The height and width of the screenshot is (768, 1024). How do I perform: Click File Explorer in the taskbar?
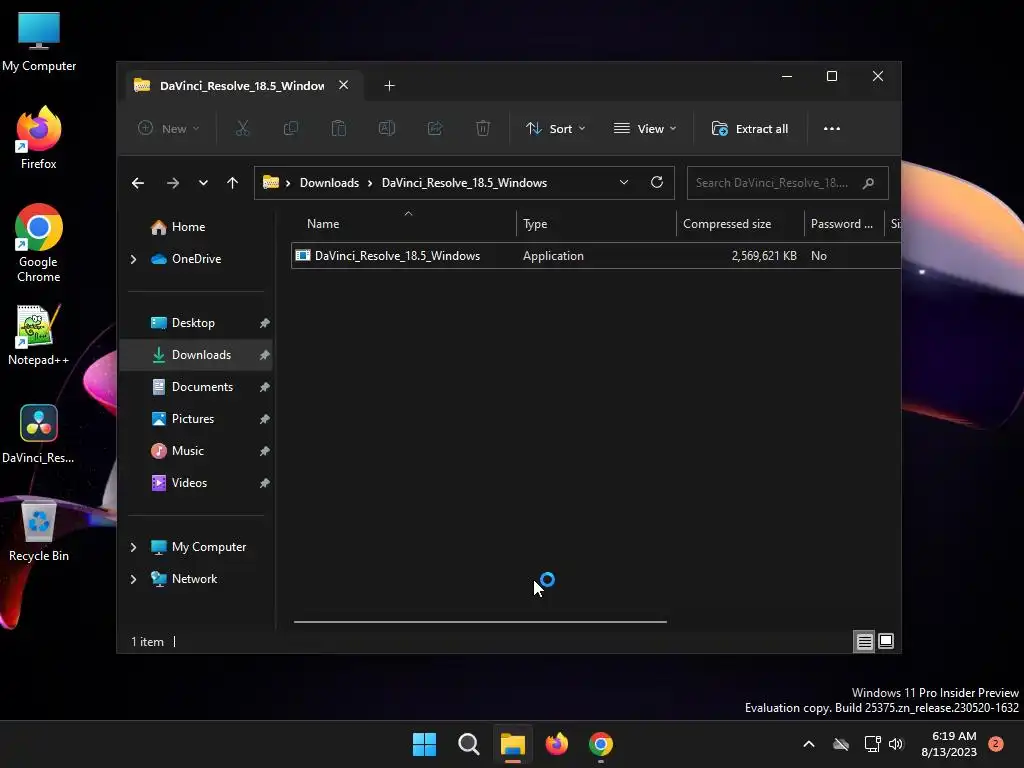(513, 744)
